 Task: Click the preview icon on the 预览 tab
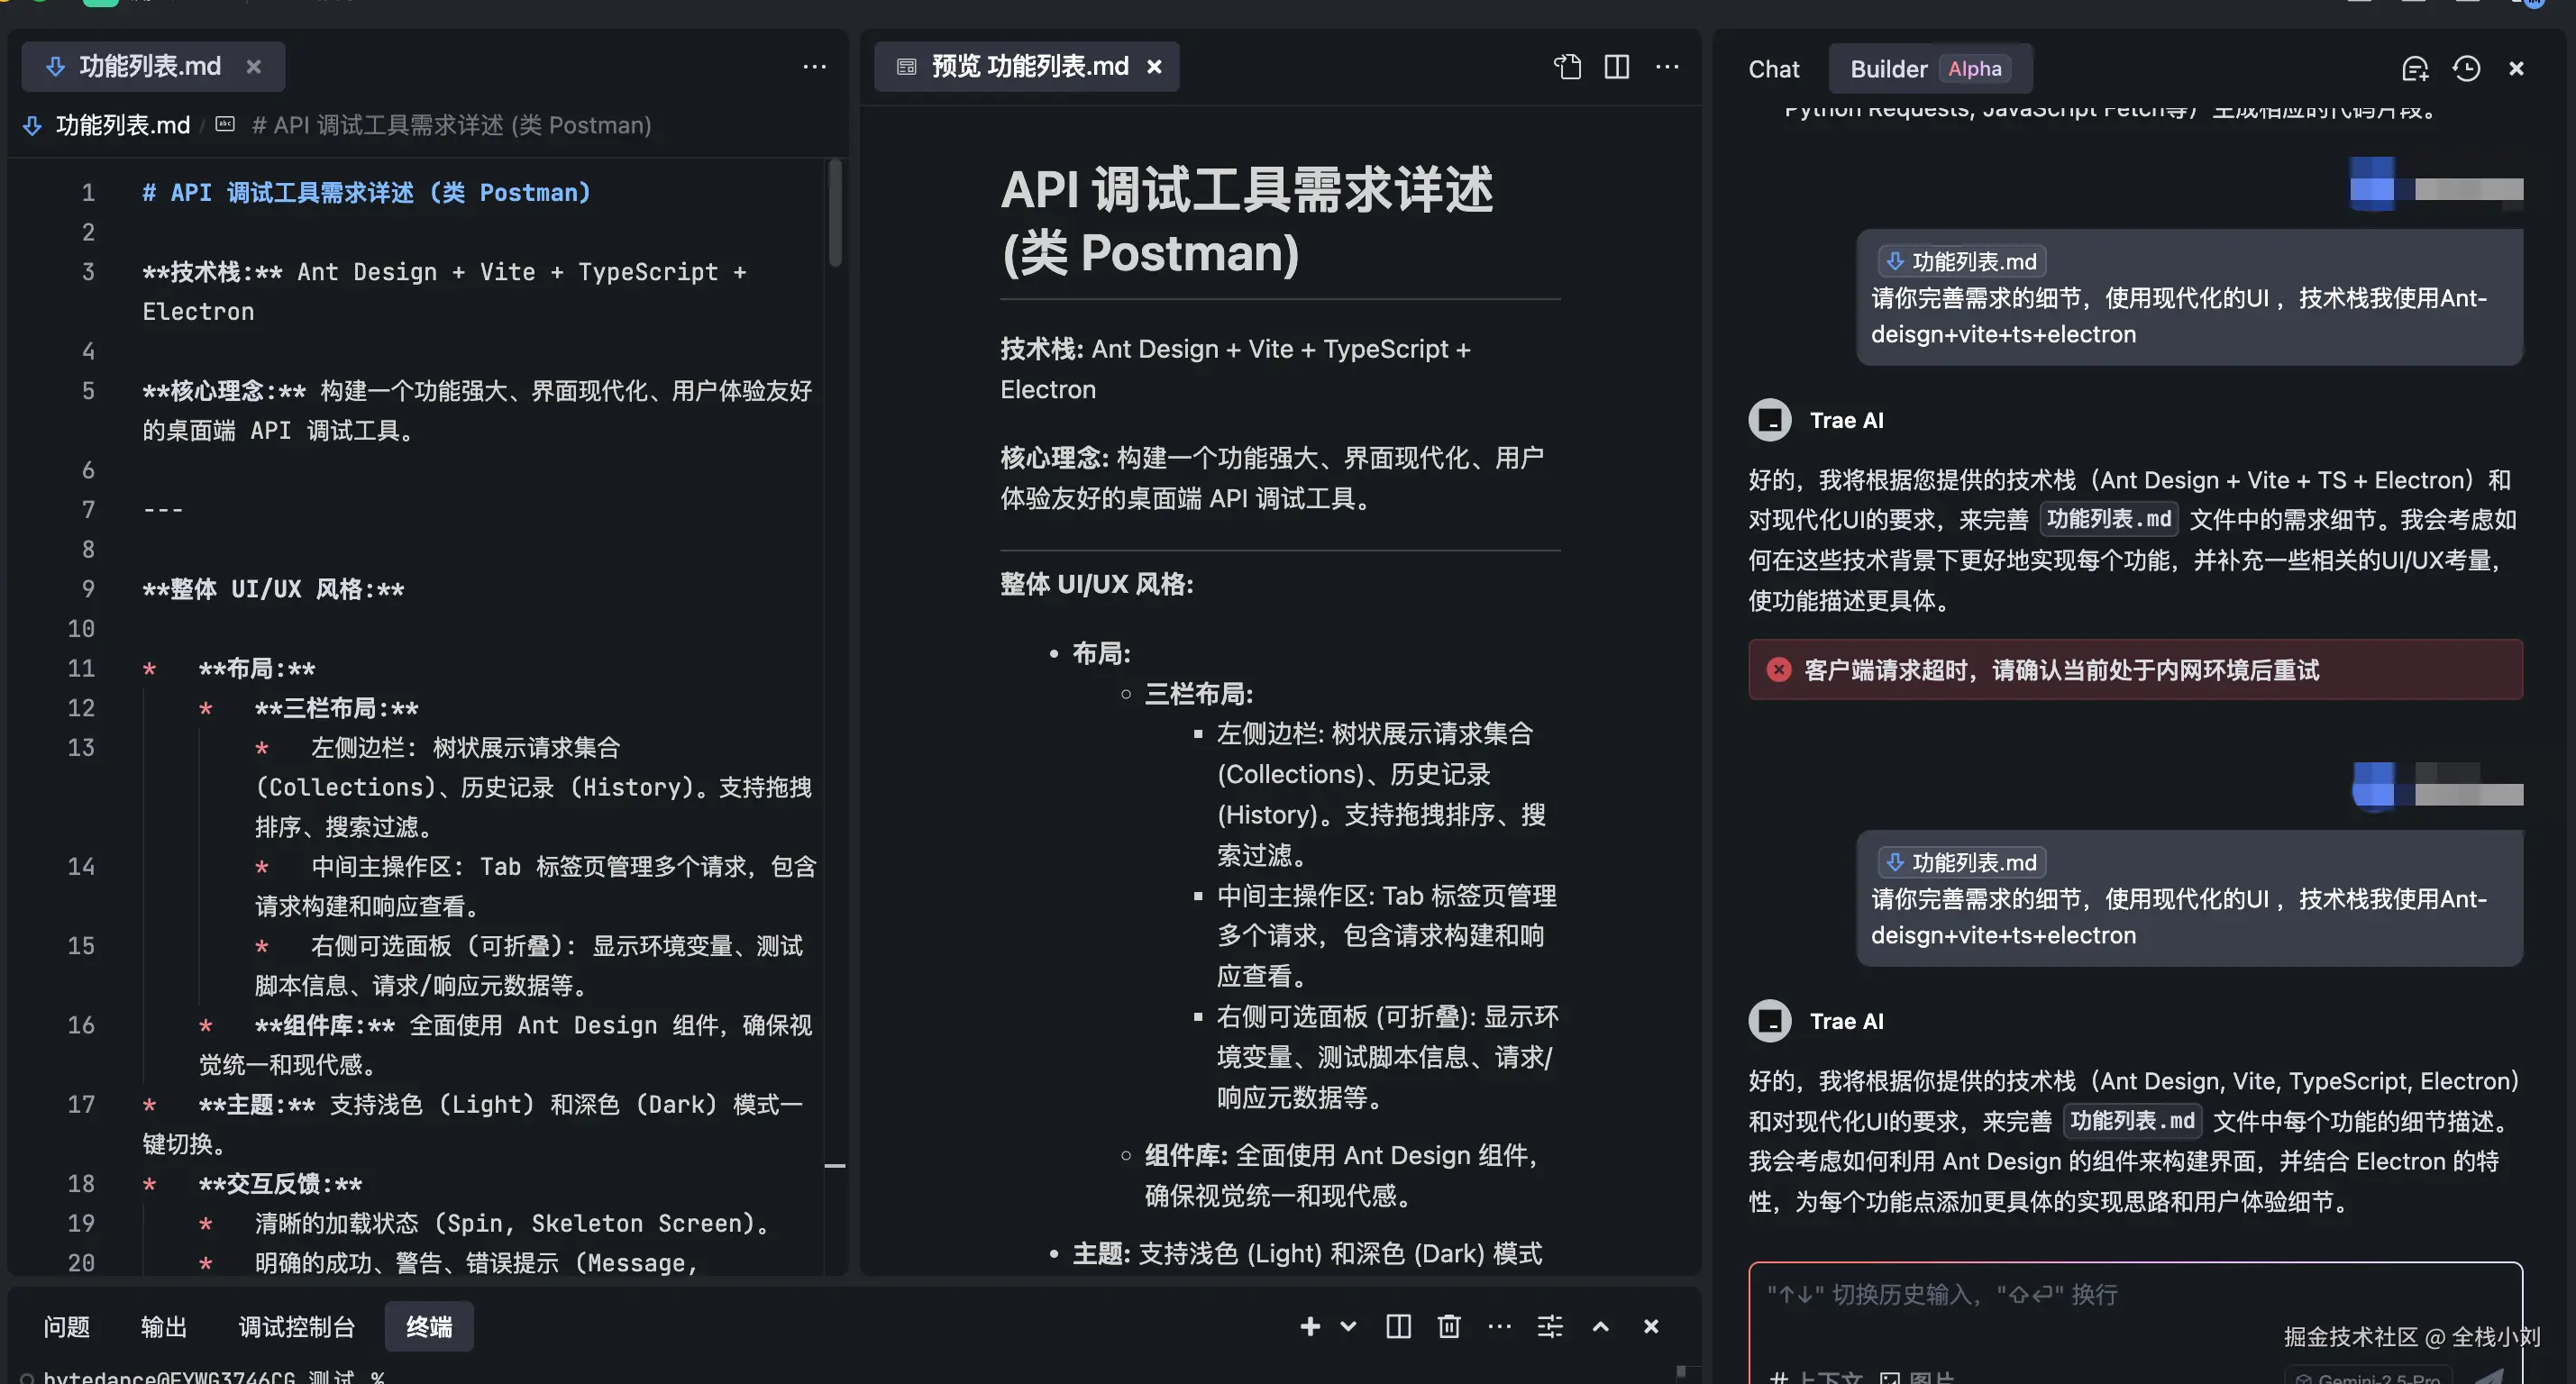click(906, 67)
